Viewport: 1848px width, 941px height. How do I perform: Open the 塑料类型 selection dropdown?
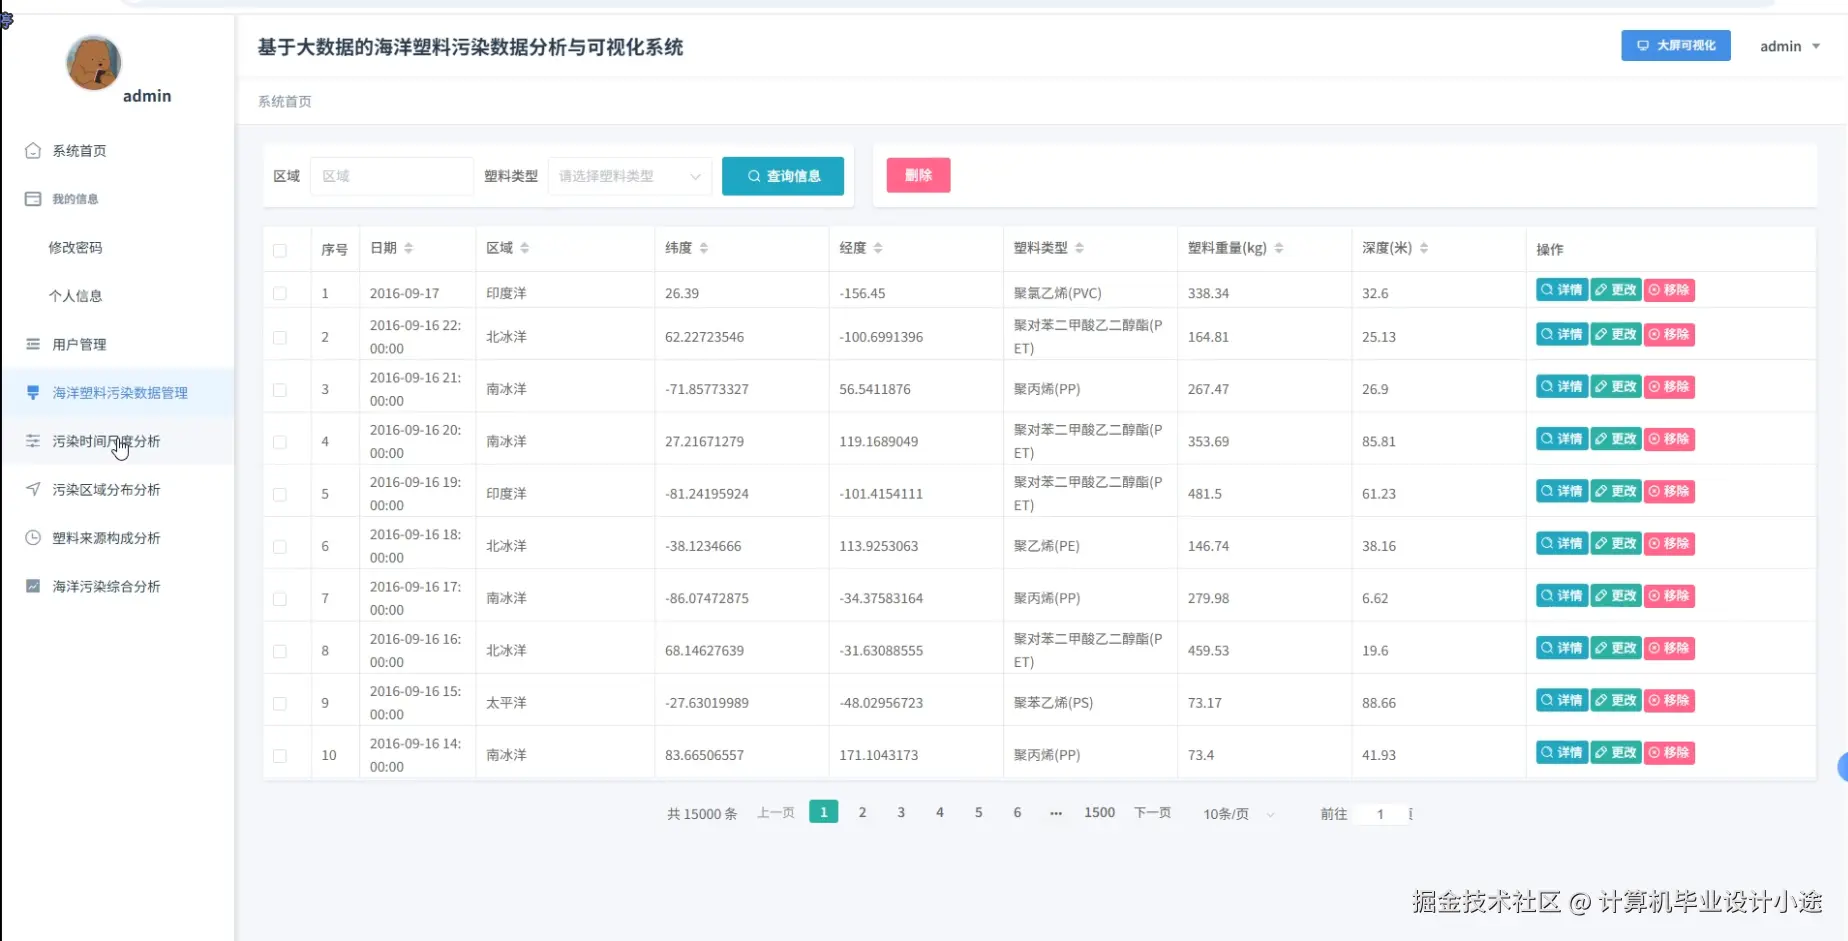[628, 175]
